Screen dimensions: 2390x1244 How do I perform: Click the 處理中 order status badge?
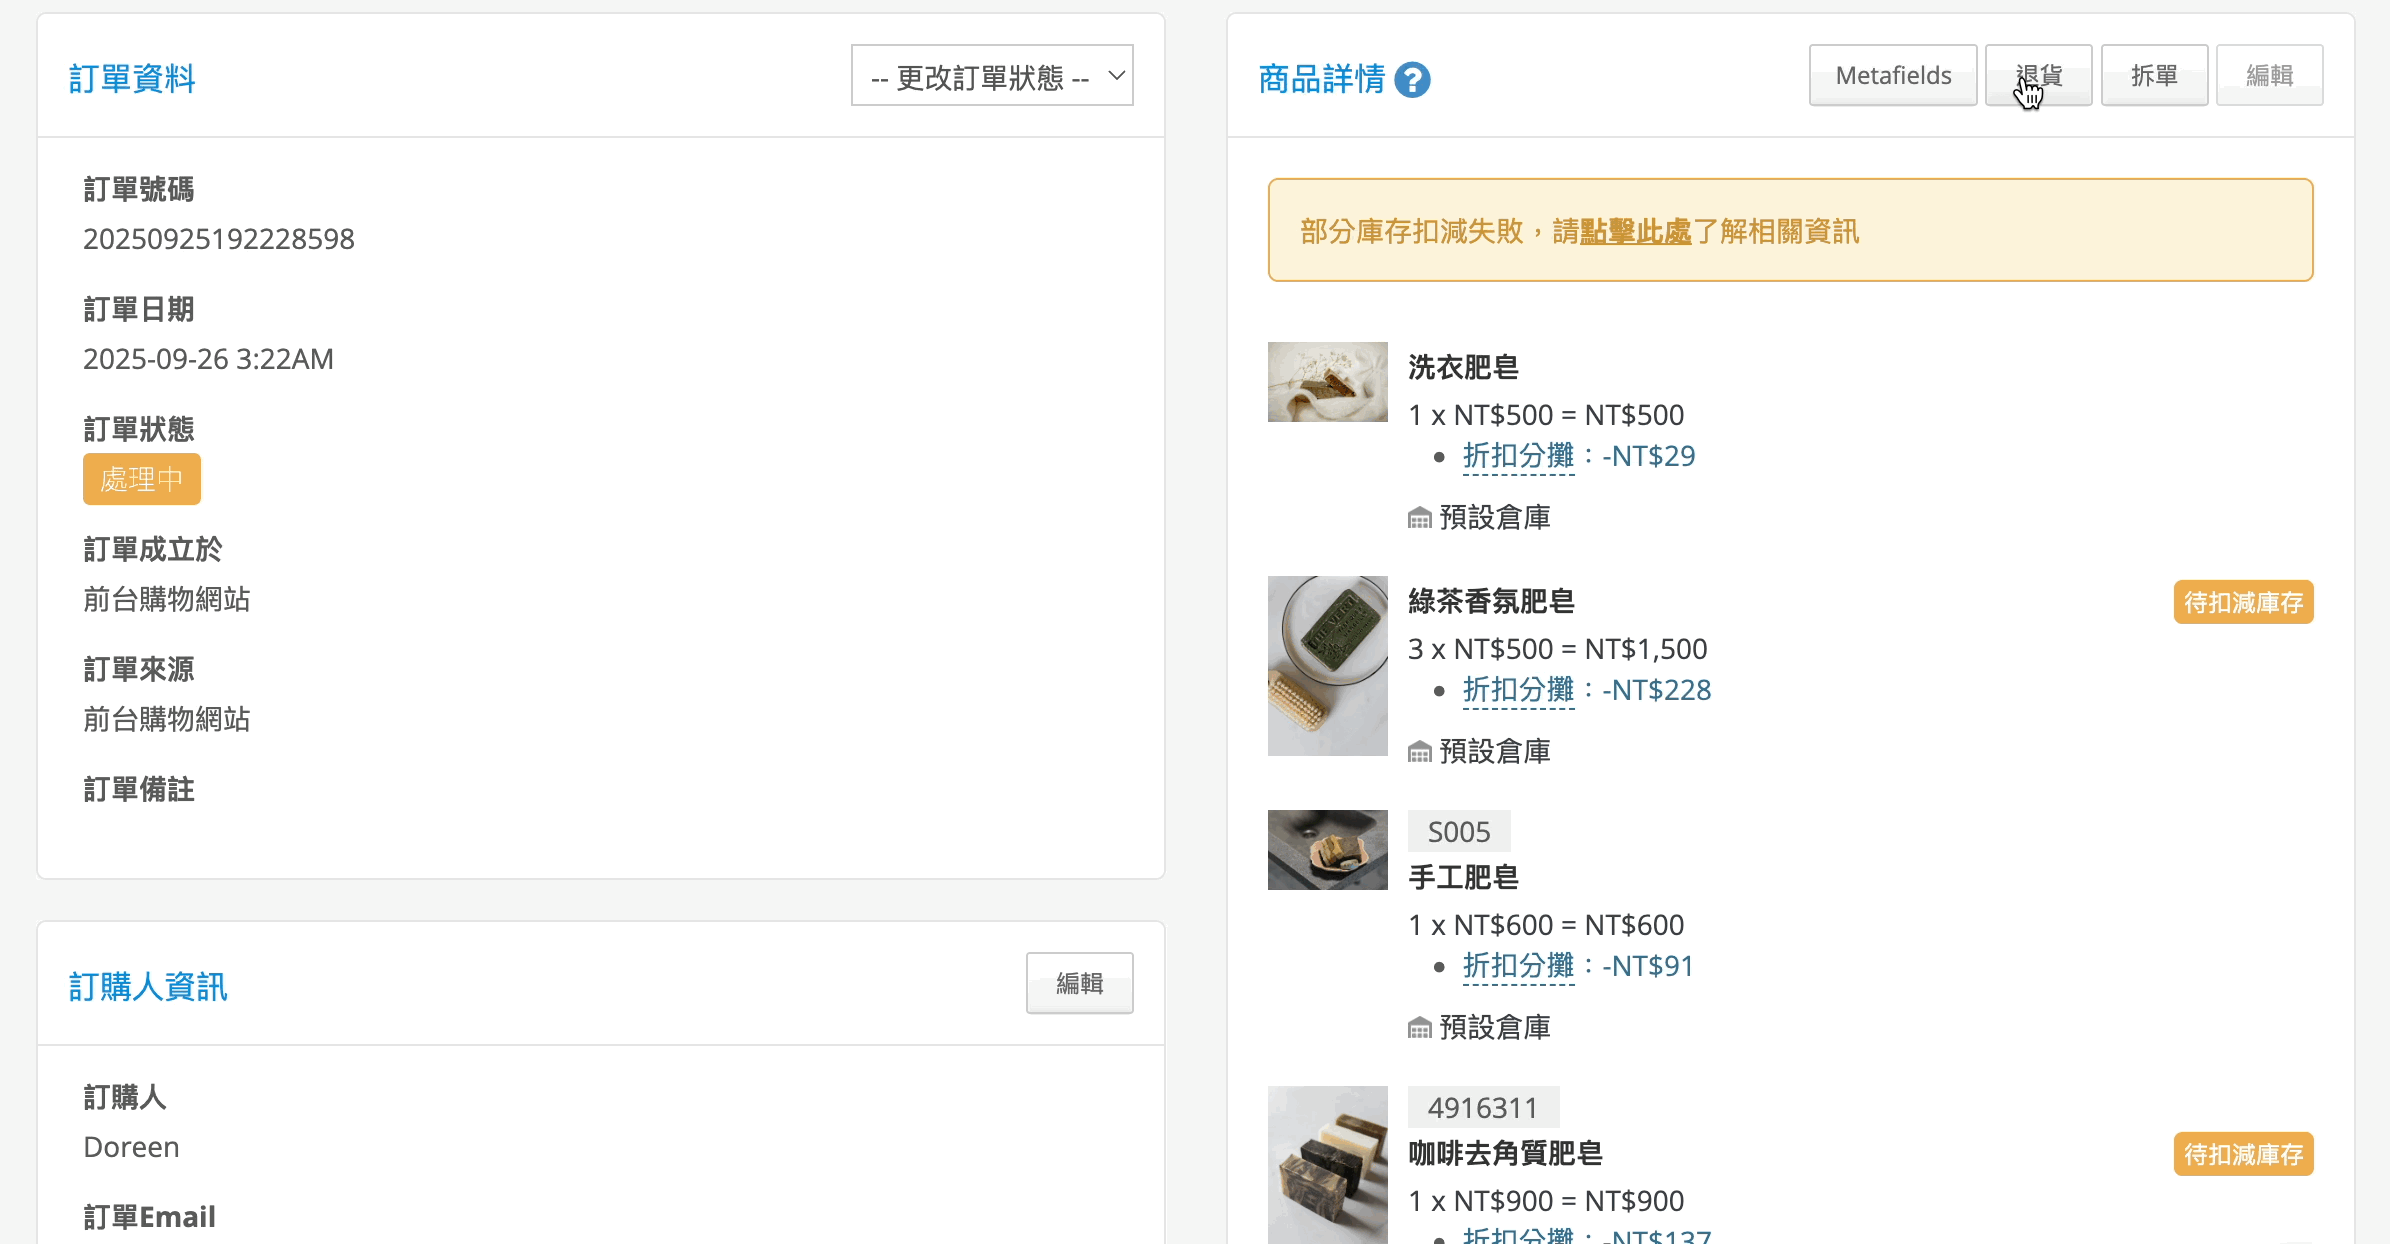[142, 479]
